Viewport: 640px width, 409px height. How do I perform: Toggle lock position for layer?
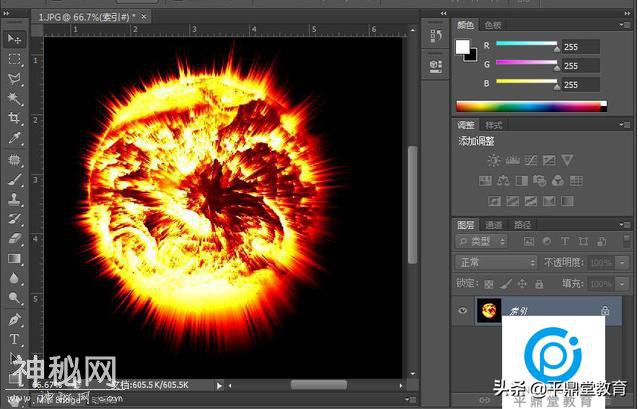point(522,284)
